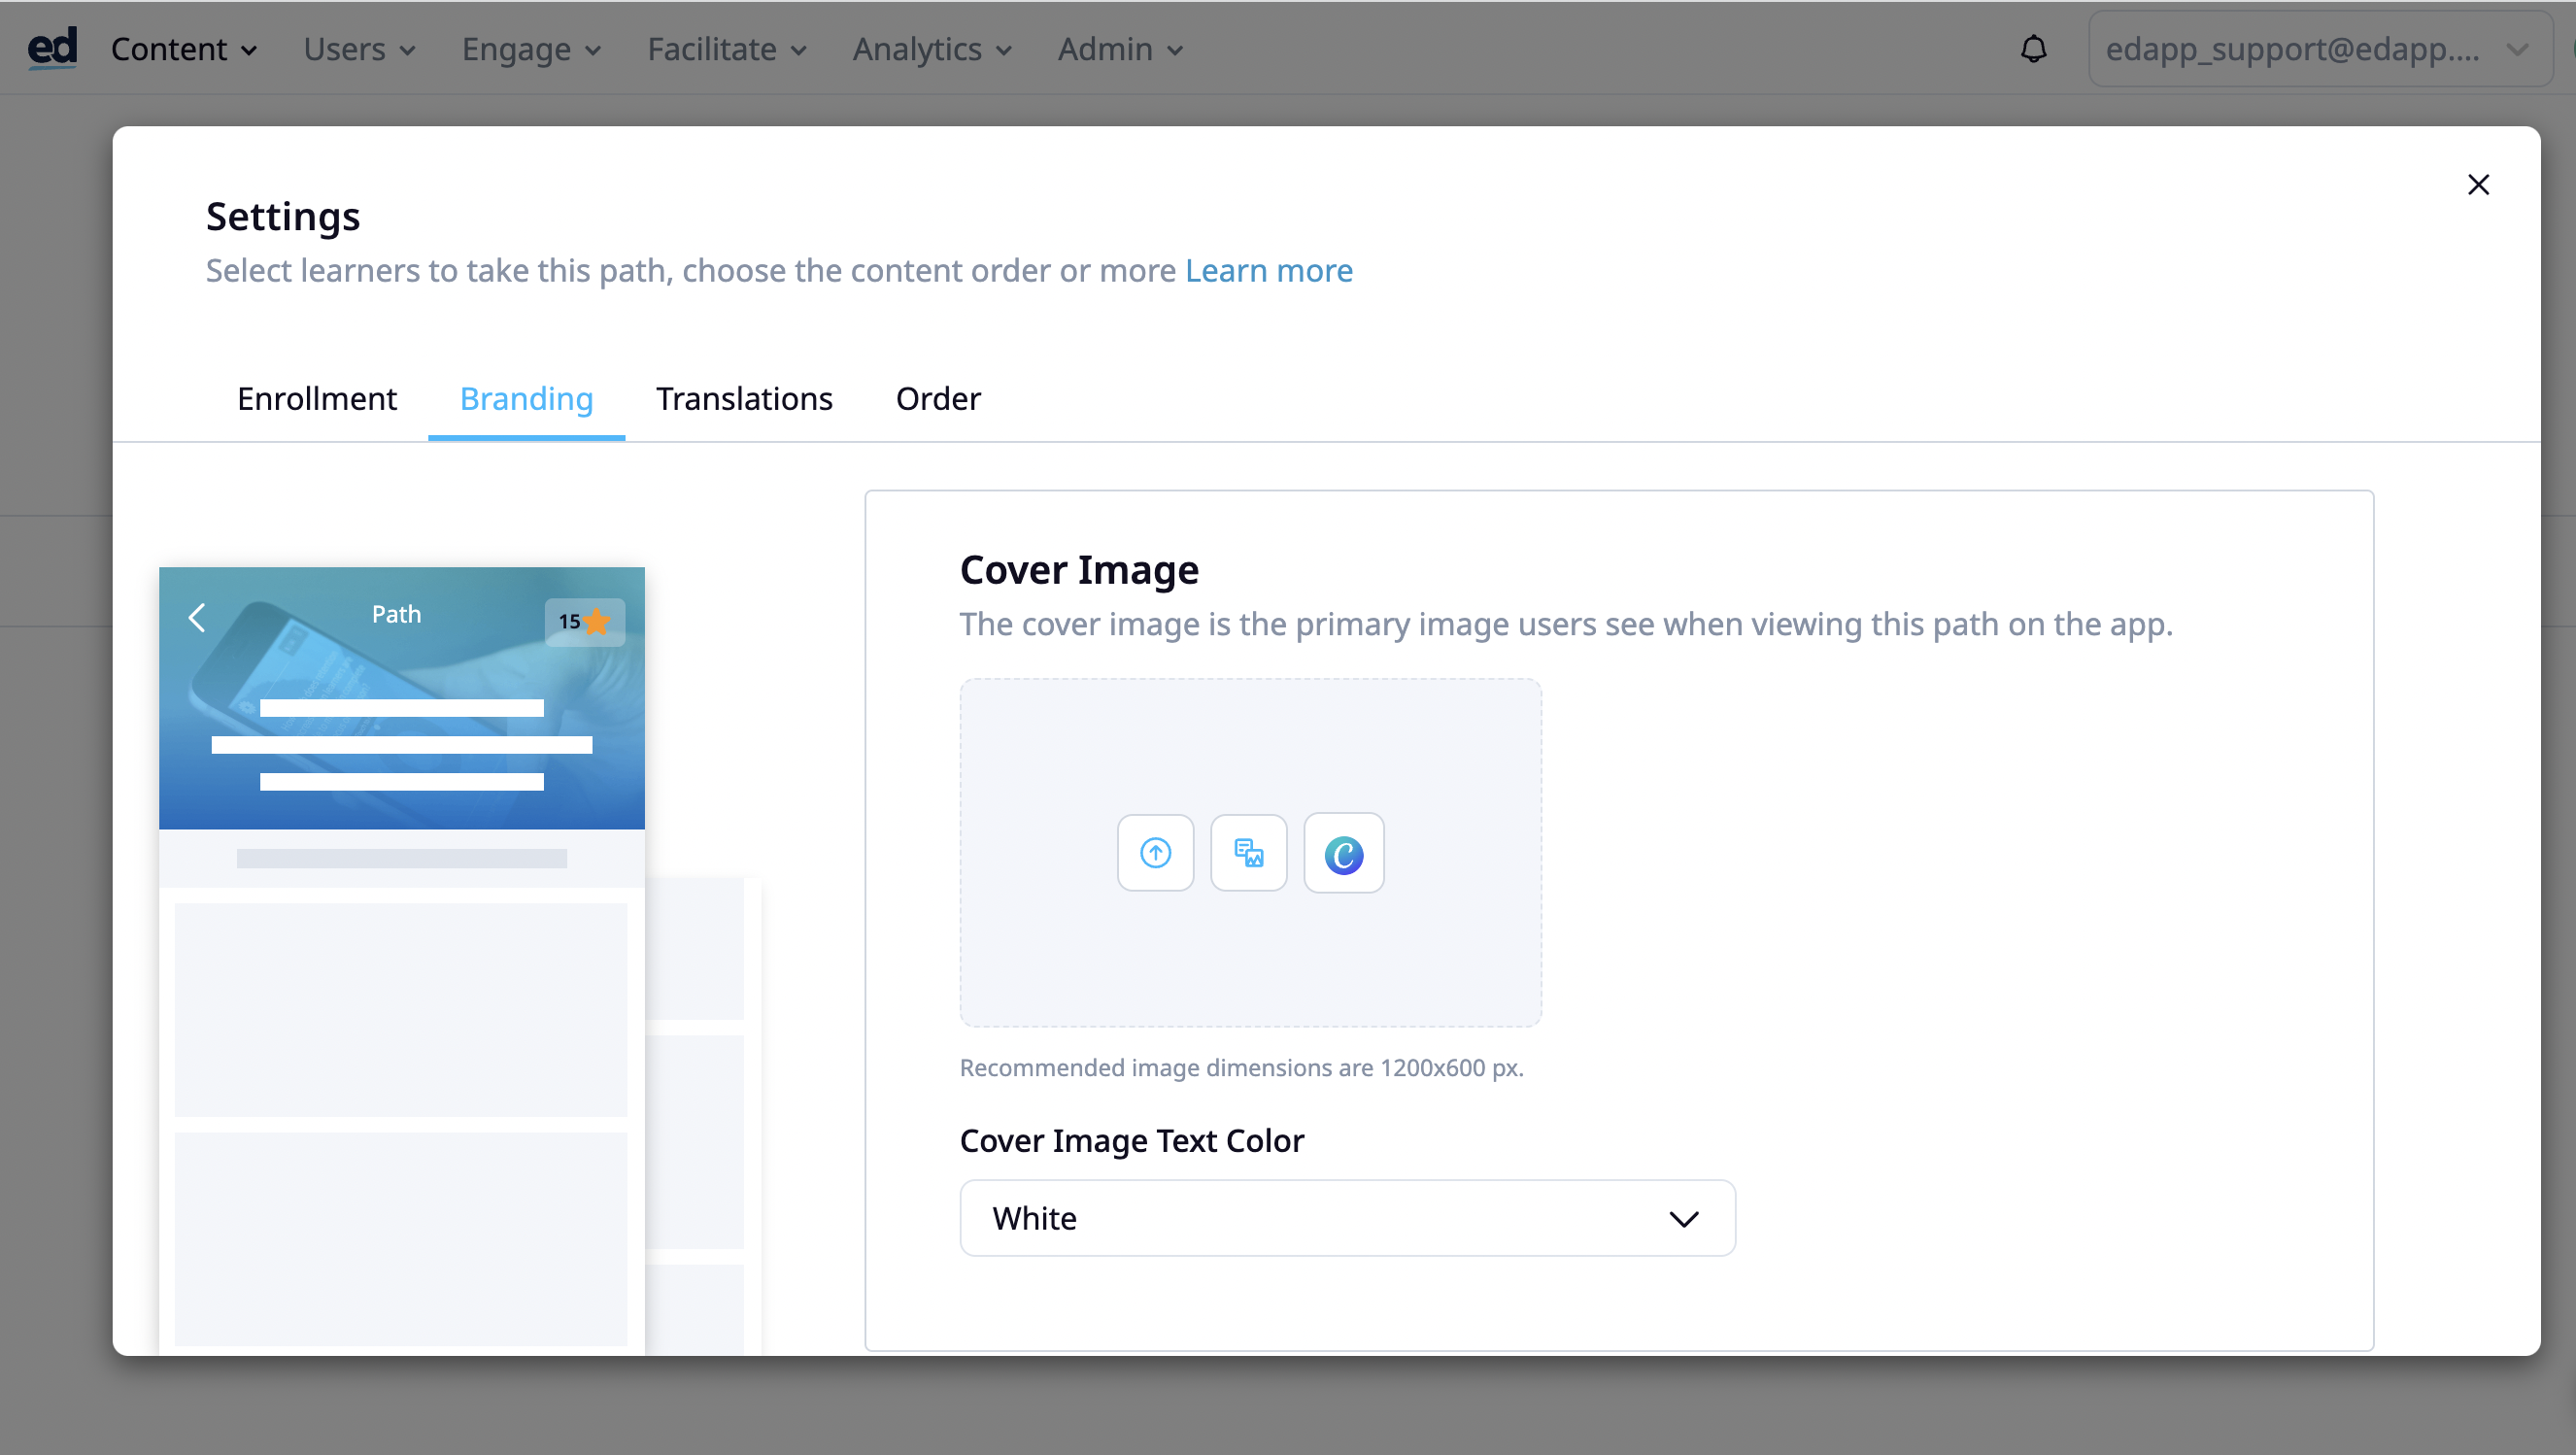Viewport: 2576px width, 1455px height.
Task: Open the Analytics menu
Action: [x=932, y=49]
